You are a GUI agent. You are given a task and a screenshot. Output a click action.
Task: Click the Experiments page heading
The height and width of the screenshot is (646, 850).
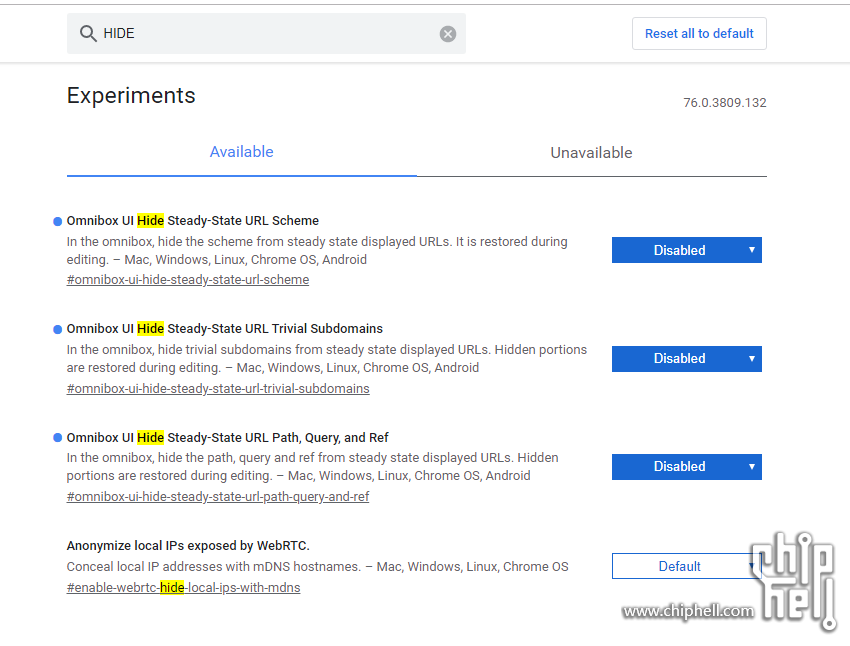coord(131,95)
